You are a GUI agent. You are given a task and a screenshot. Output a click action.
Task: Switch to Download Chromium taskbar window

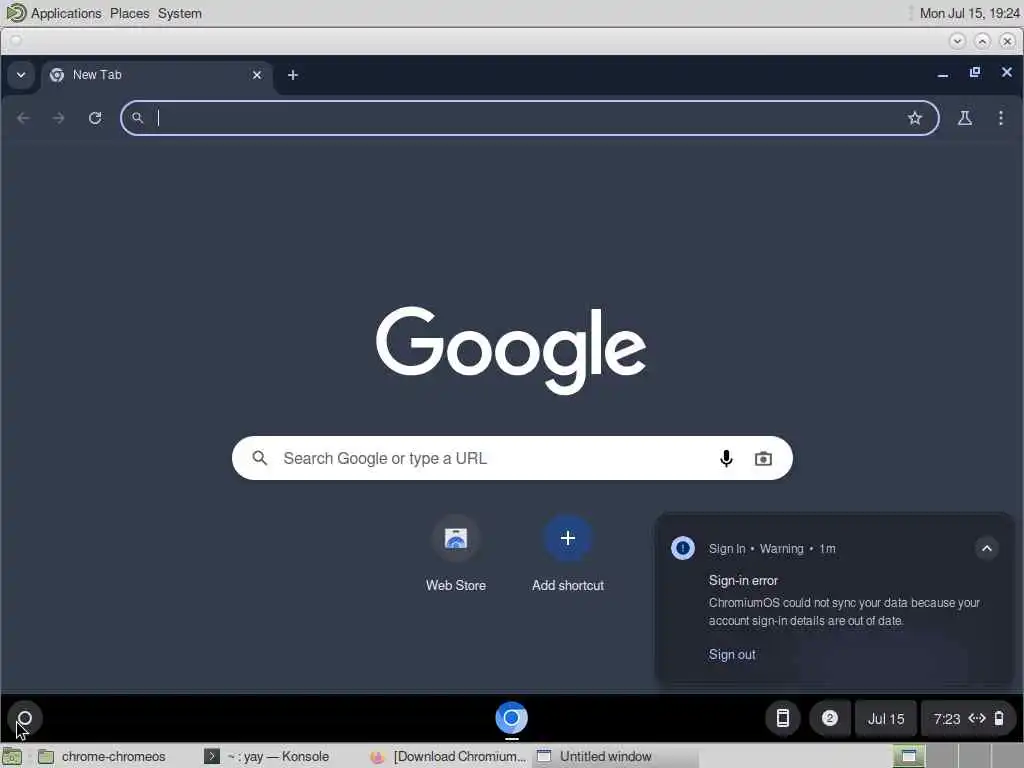point(448,756)
